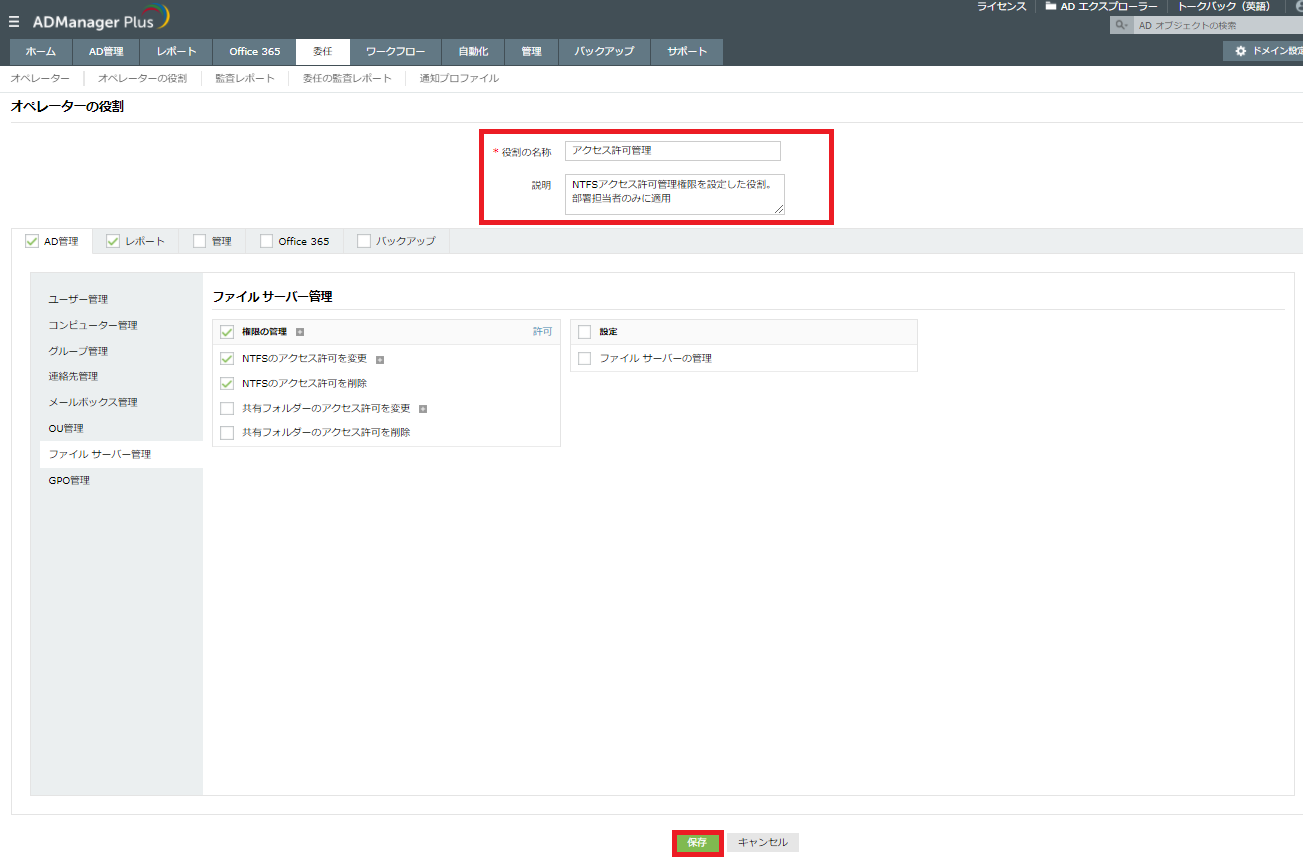Enable the Office 365 role category checkbox
Screen dimensions: 1303x861
(x=266, y=241)
